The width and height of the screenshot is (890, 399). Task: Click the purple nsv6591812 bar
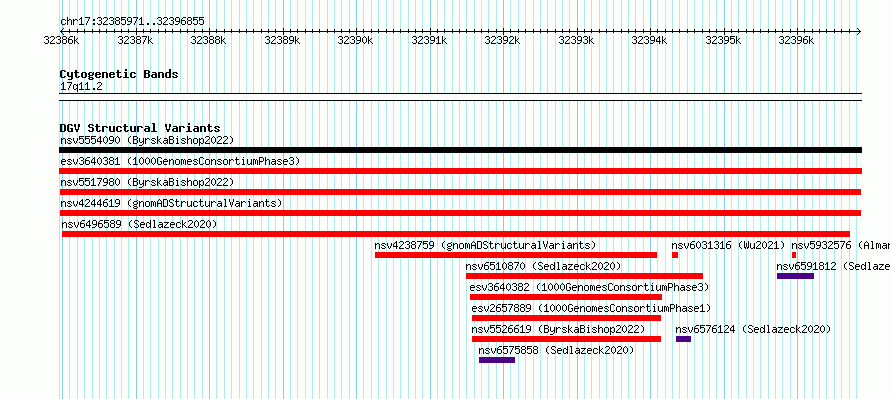pyautogui.click(x=795, y=276)
